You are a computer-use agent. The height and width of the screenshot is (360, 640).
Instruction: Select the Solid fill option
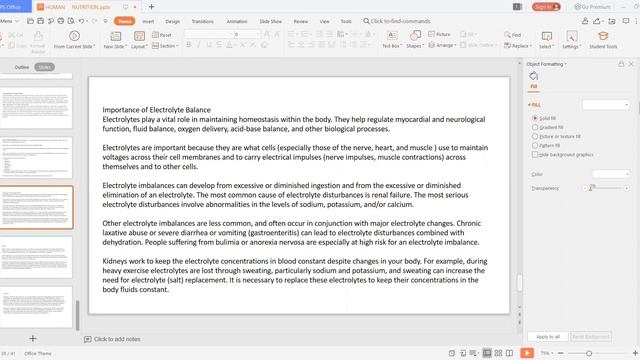click(544, 118)
